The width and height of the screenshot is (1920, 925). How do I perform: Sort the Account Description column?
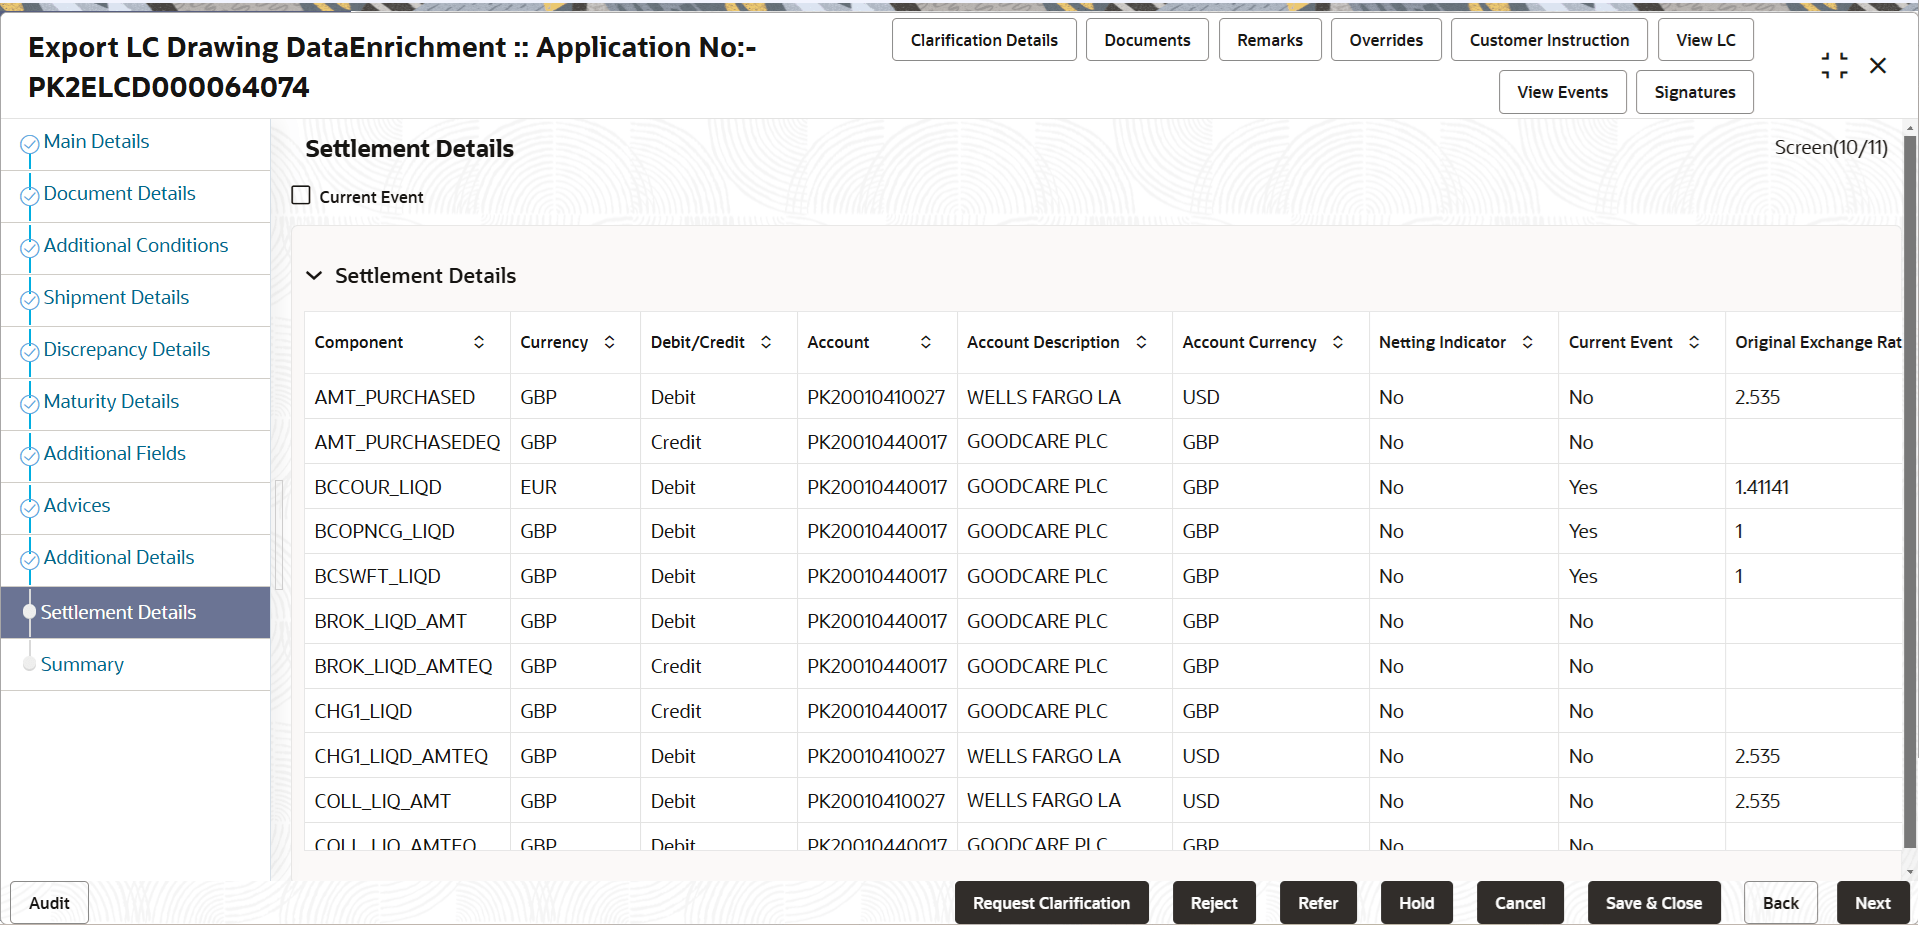coord(1141,342)
